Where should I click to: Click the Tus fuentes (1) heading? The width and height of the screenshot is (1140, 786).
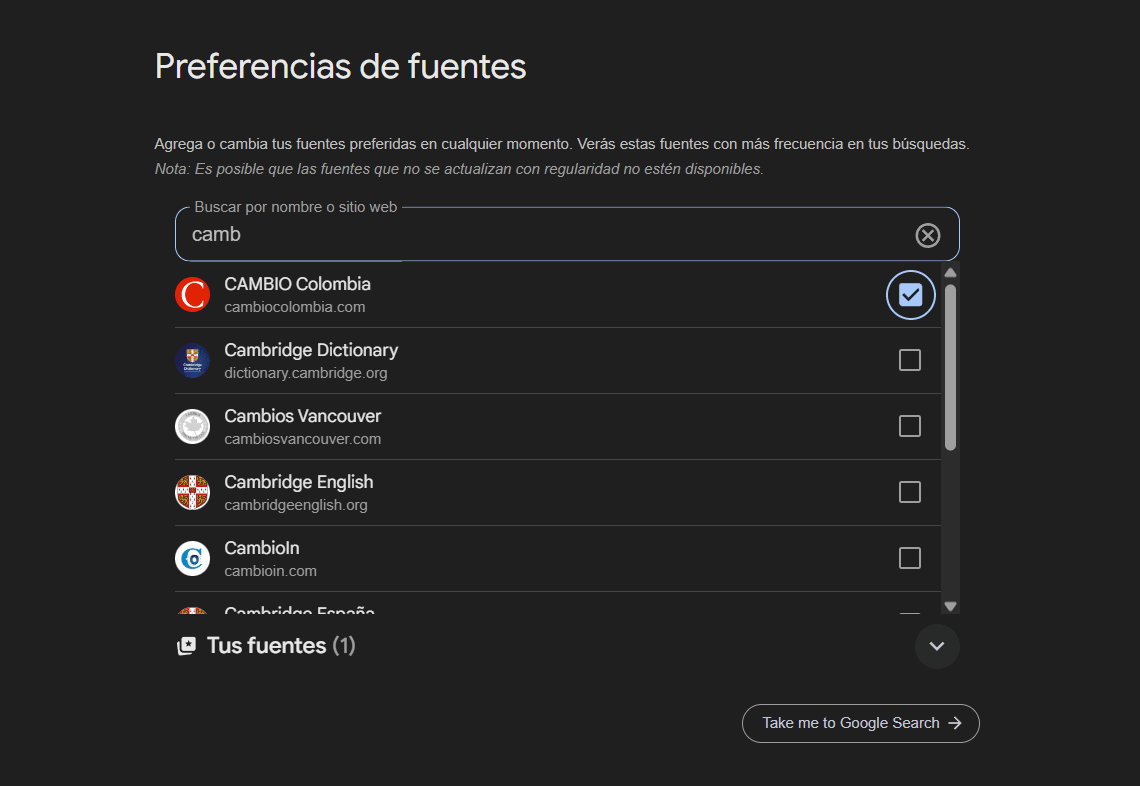(281, 646)
